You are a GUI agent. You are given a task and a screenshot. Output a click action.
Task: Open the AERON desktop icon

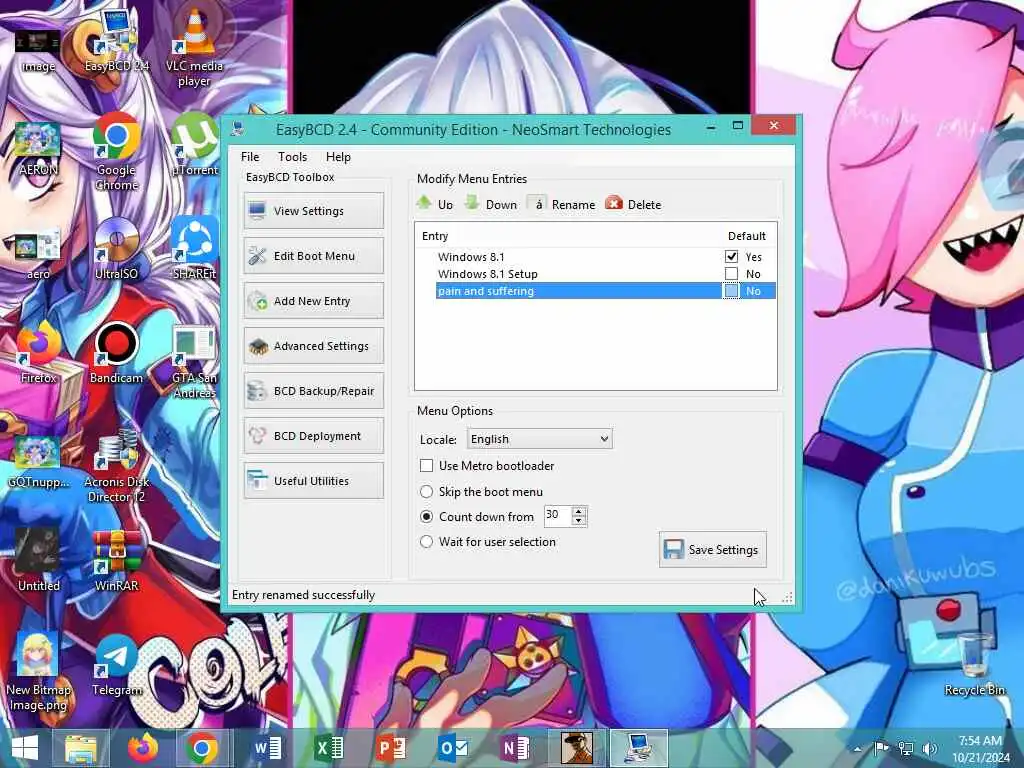pos(38,149)
